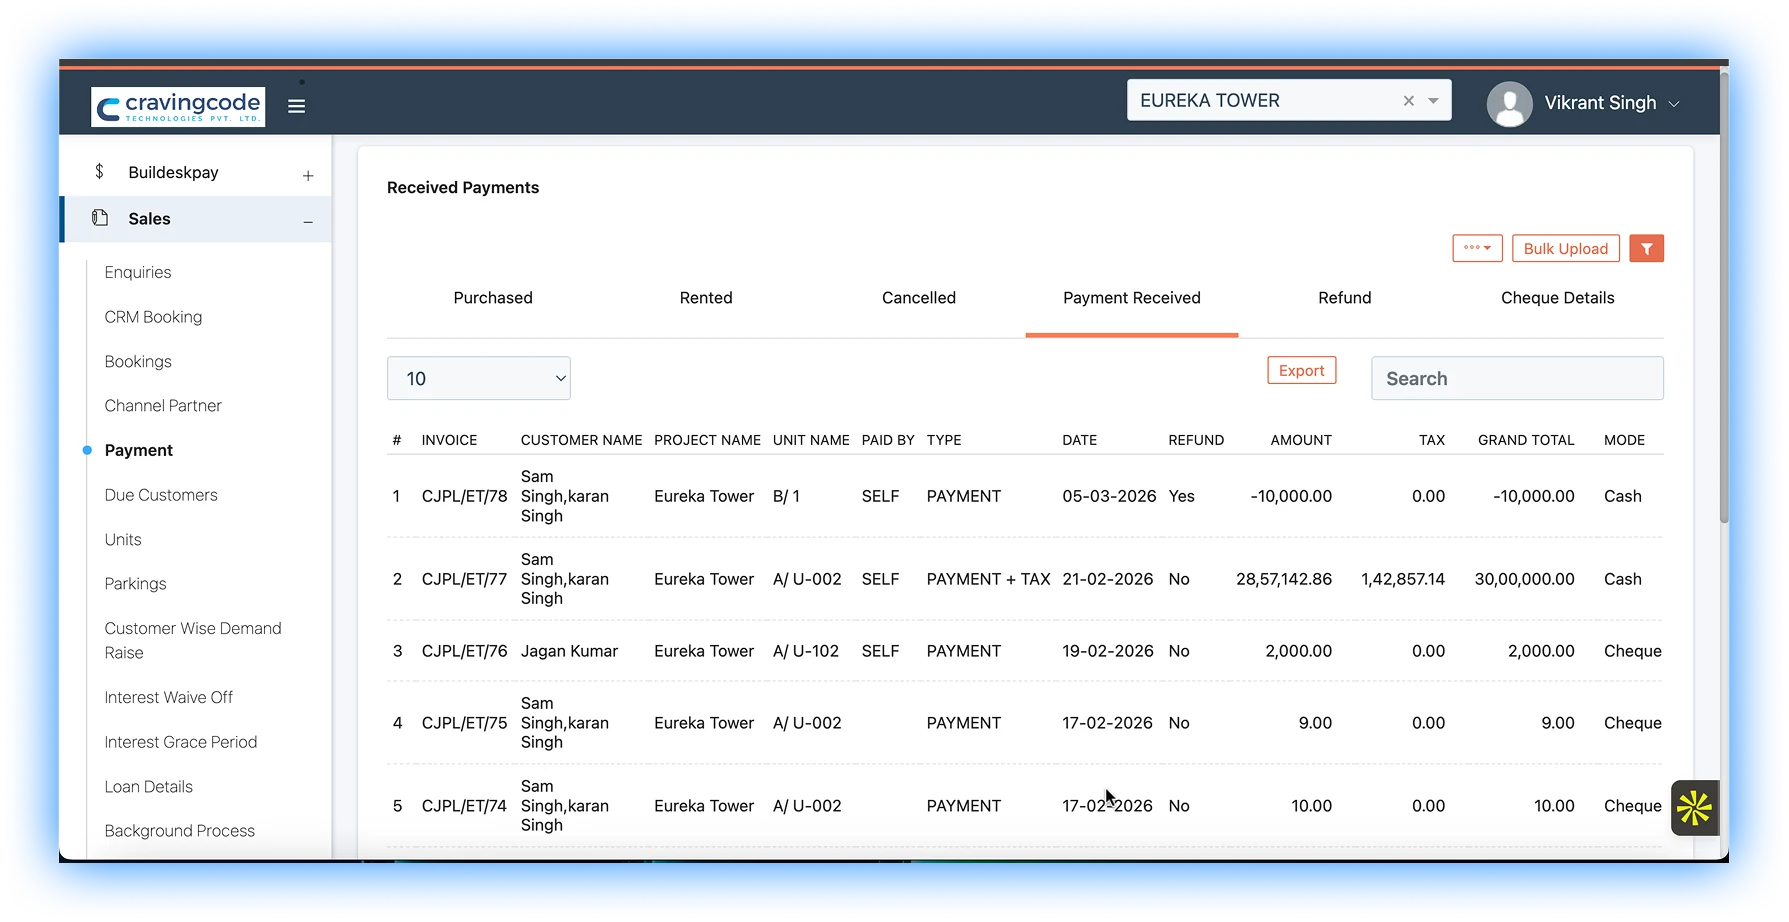Open the rows-per-page 10 dropdown

(479, 379)
